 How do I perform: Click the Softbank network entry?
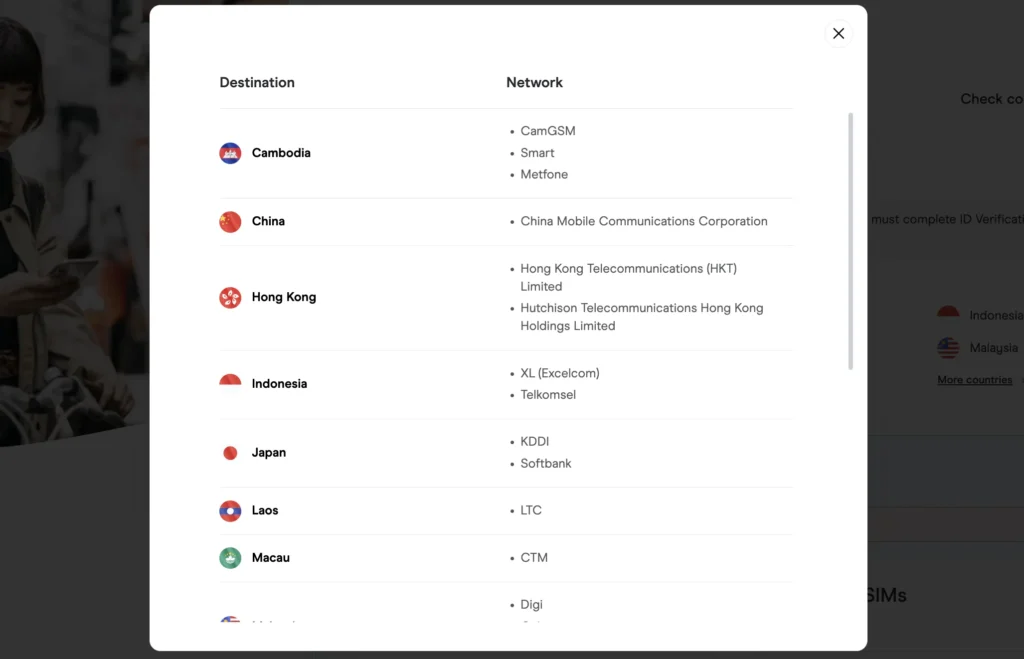click(546, 464)
